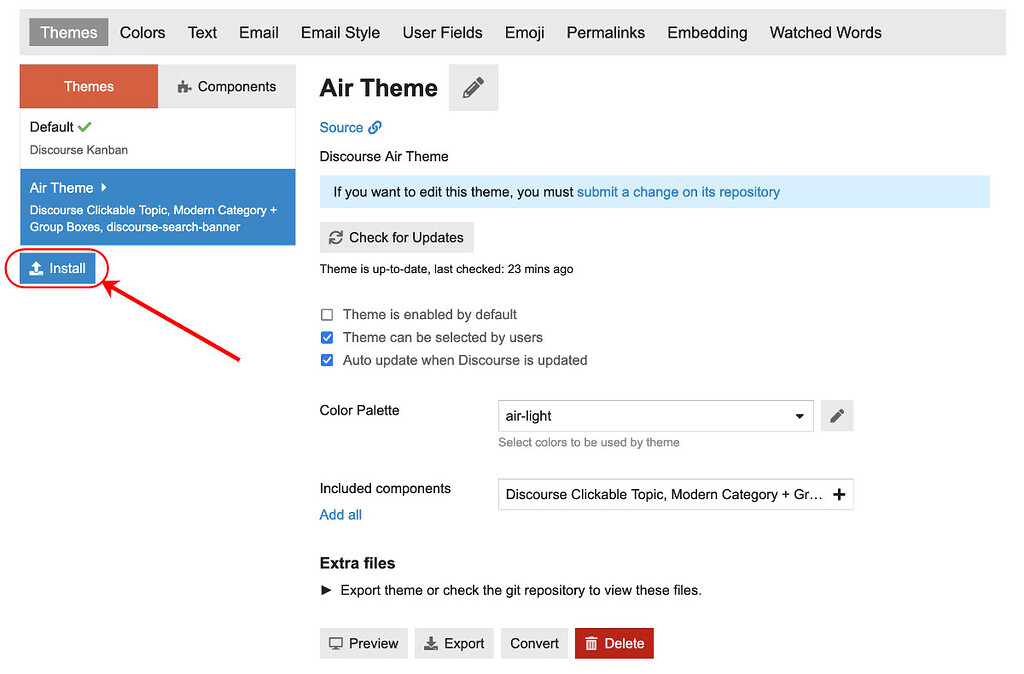
Task: Switch to the Colors tab
Action: (142, 32)
